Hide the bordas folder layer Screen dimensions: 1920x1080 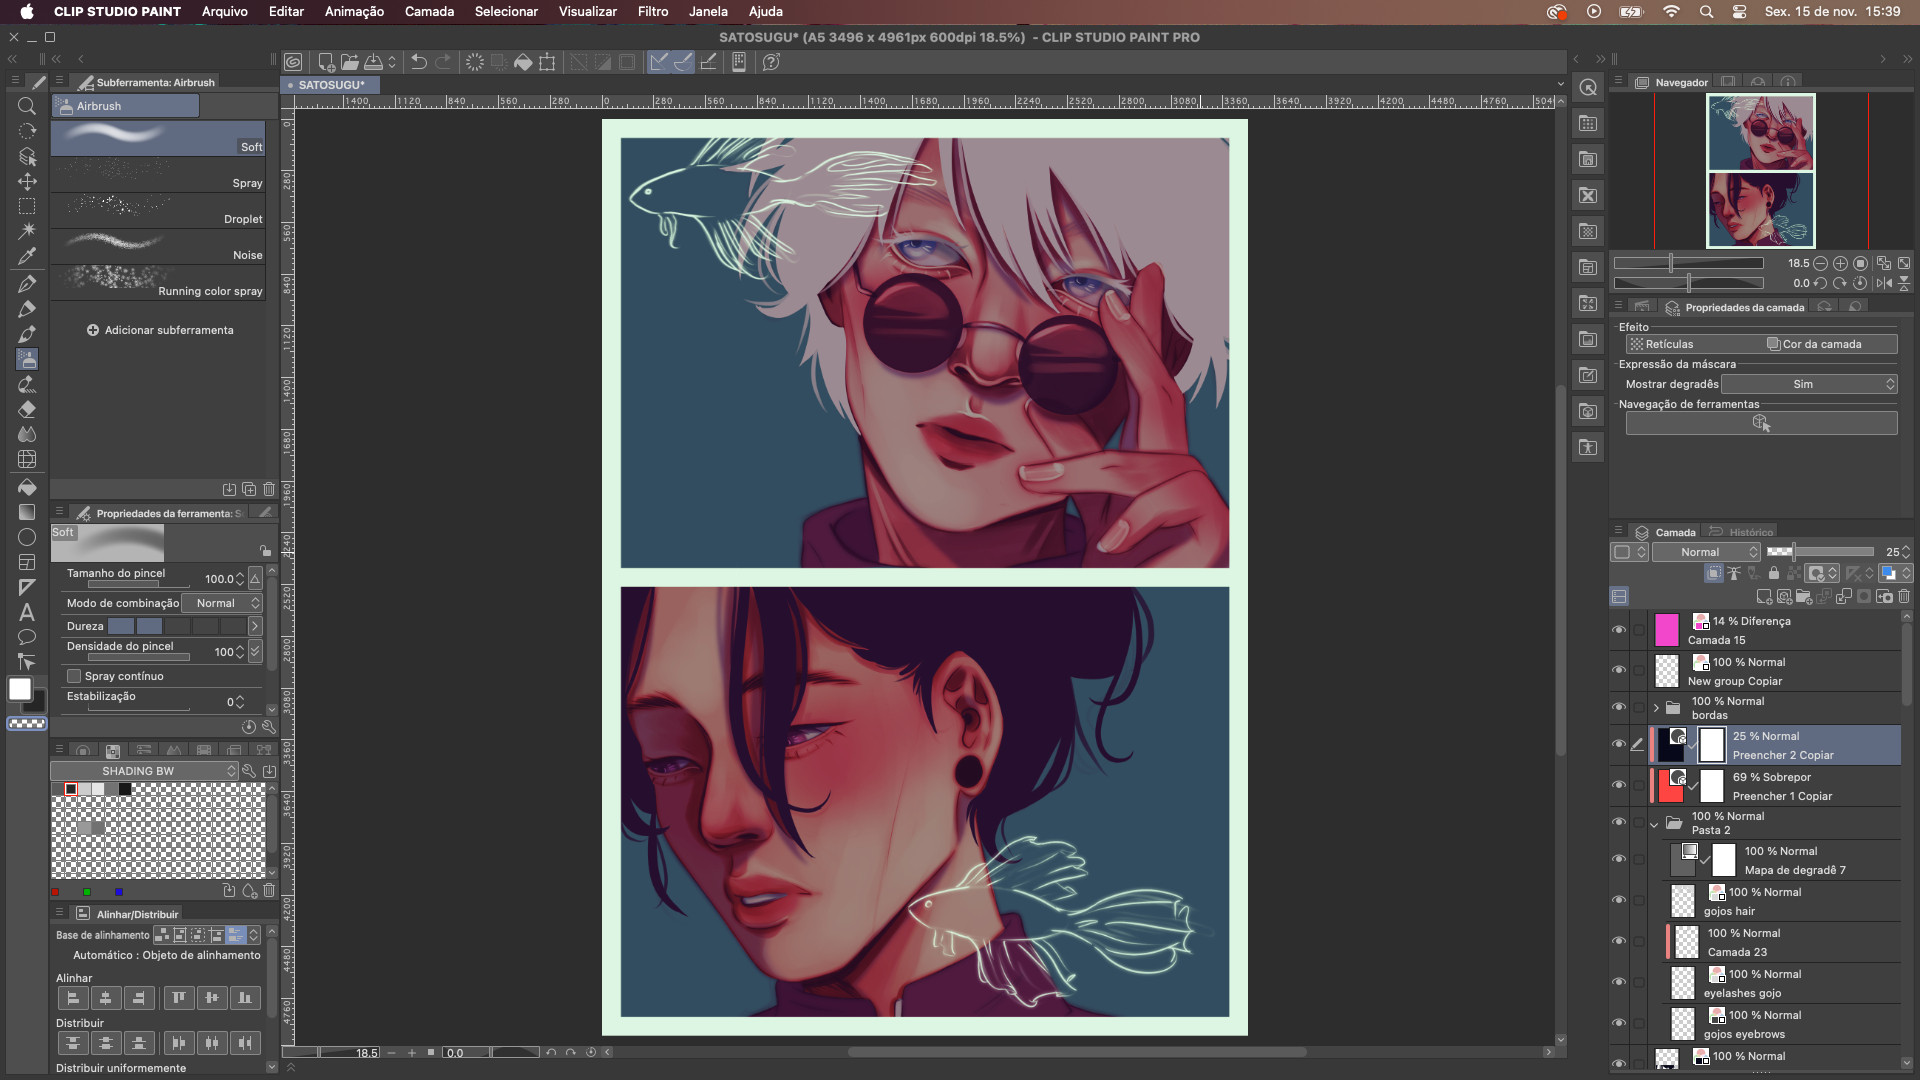click(x=1619, y=707)
